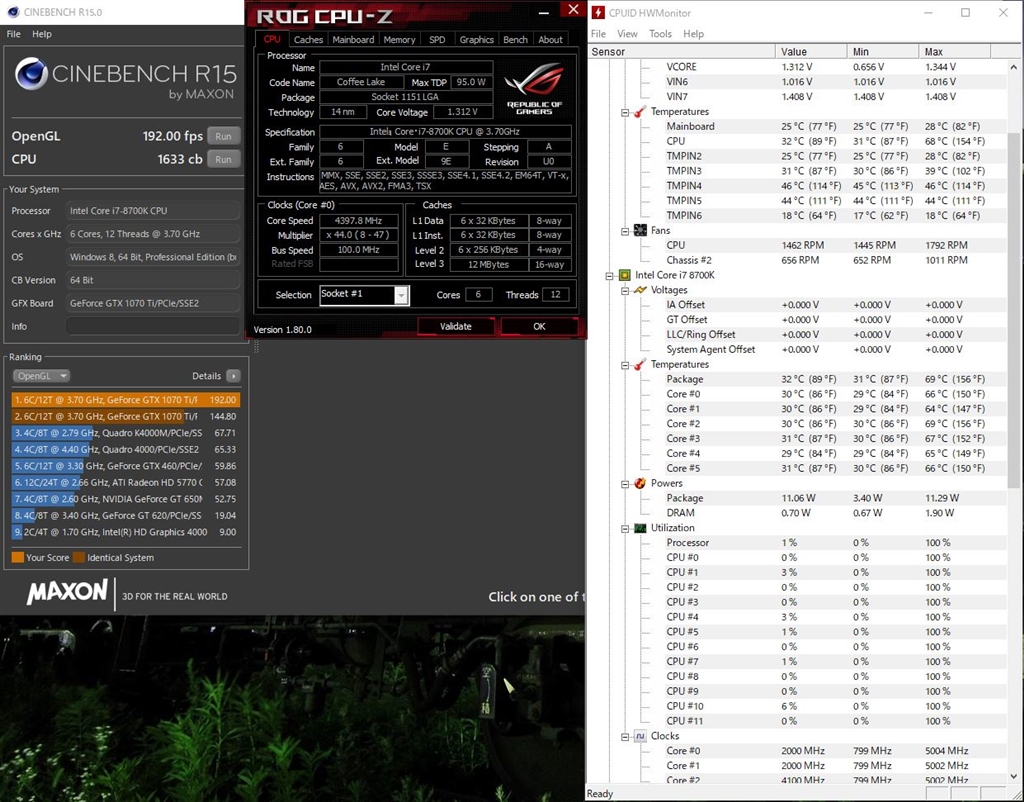Select the ATI Radeon HD 5770 ranking entry
The height and width of the screenshot is (802, 1024).
click(x=125, y=483)
